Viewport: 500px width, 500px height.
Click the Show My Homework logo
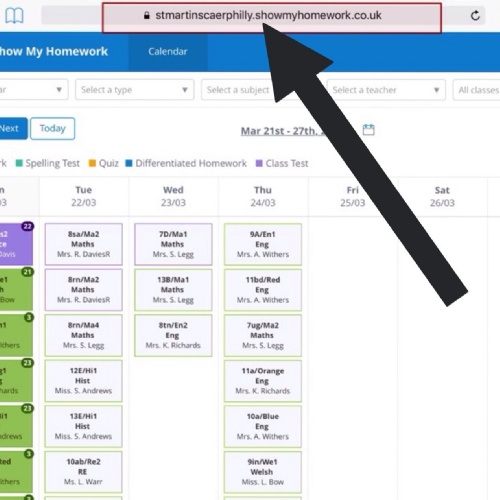(53, 51)
